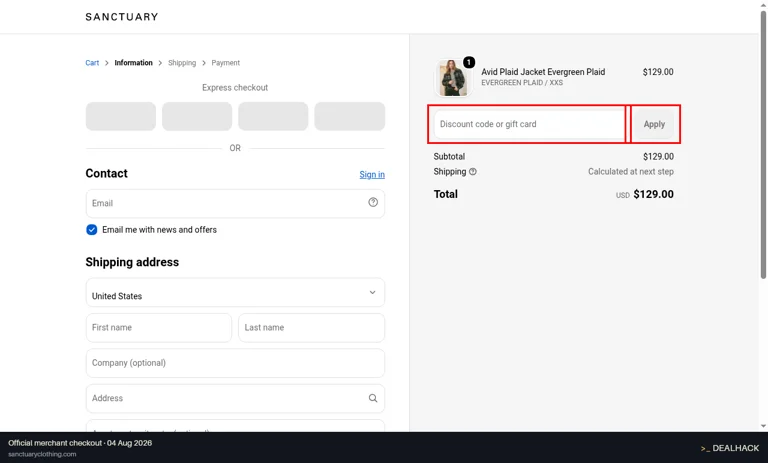Image resolution: width=768 pixels, height=463 pixels.
Task: Click the address search magnifier icon
Action: [x=373, y=398]
